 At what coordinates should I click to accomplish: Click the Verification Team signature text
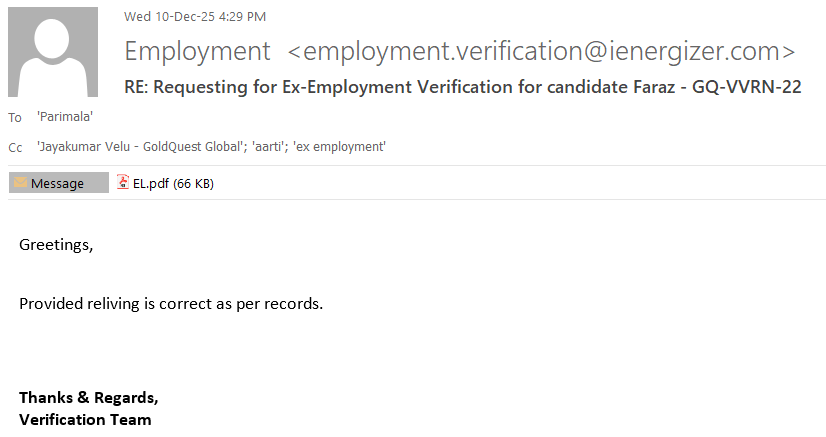[x=85, y=420]
